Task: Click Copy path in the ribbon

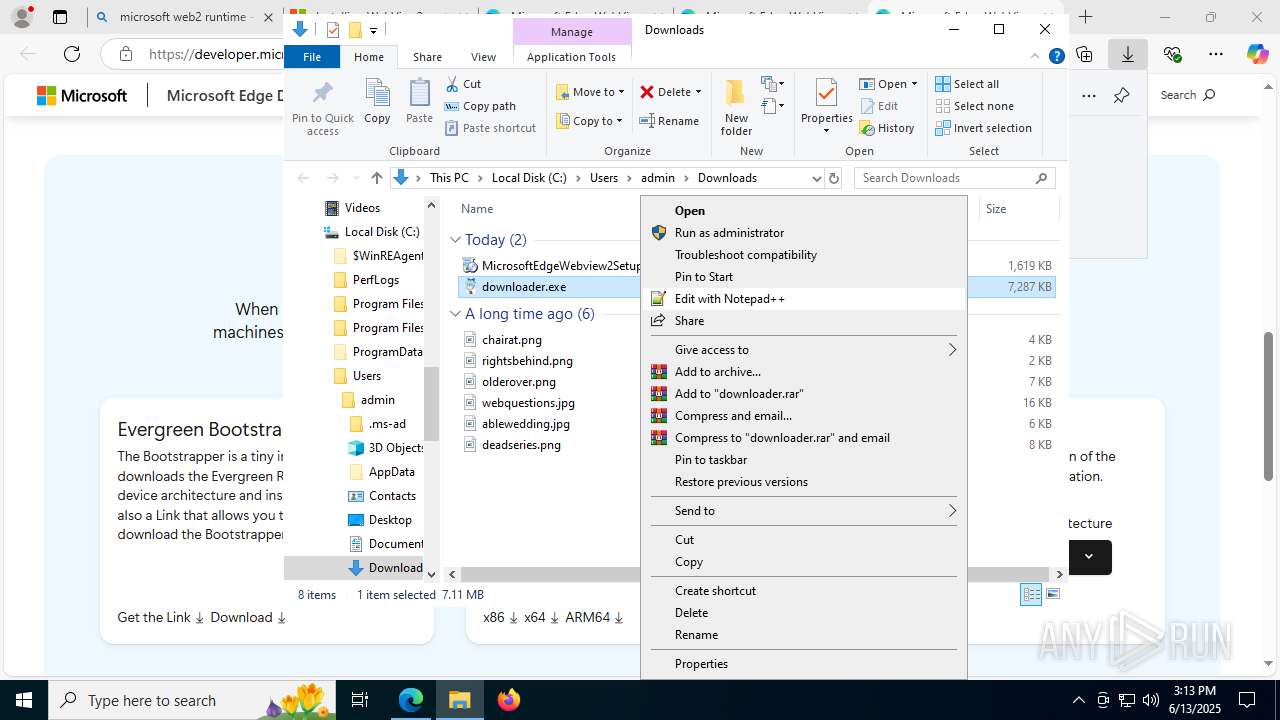Action: pos(480,106)
